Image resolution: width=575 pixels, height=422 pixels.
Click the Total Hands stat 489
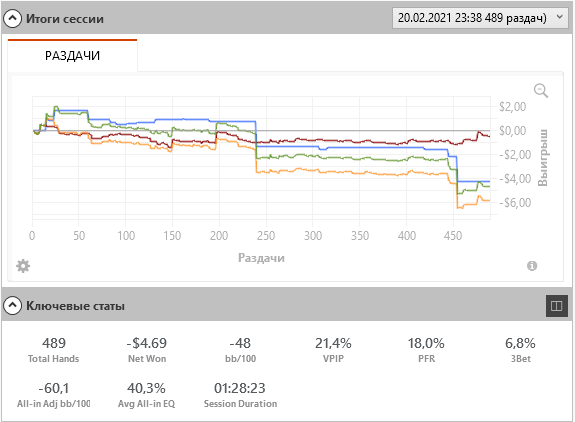coord(54,343)
